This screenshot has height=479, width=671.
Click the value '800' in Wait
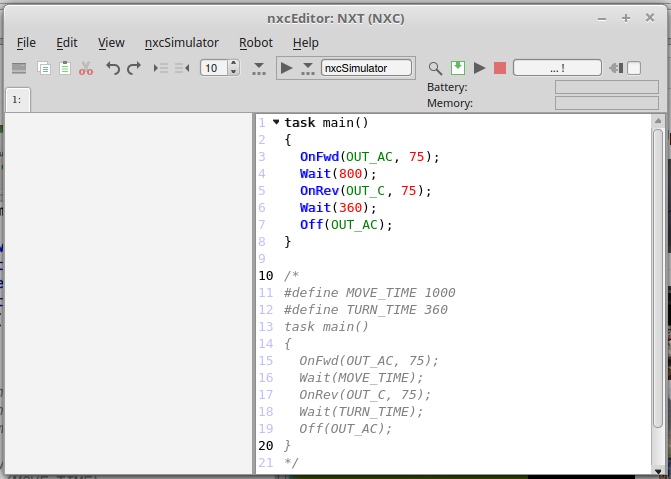point(350,174)
